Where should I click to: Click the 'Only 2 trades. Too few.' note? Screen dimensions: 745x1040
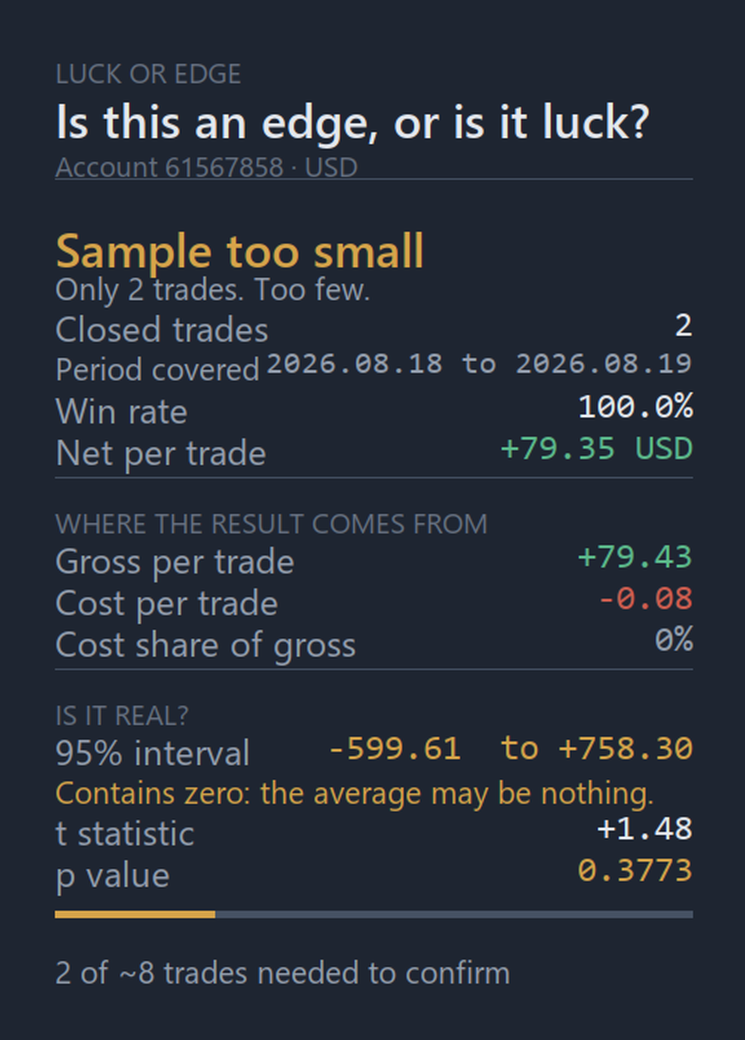[213, 290]
